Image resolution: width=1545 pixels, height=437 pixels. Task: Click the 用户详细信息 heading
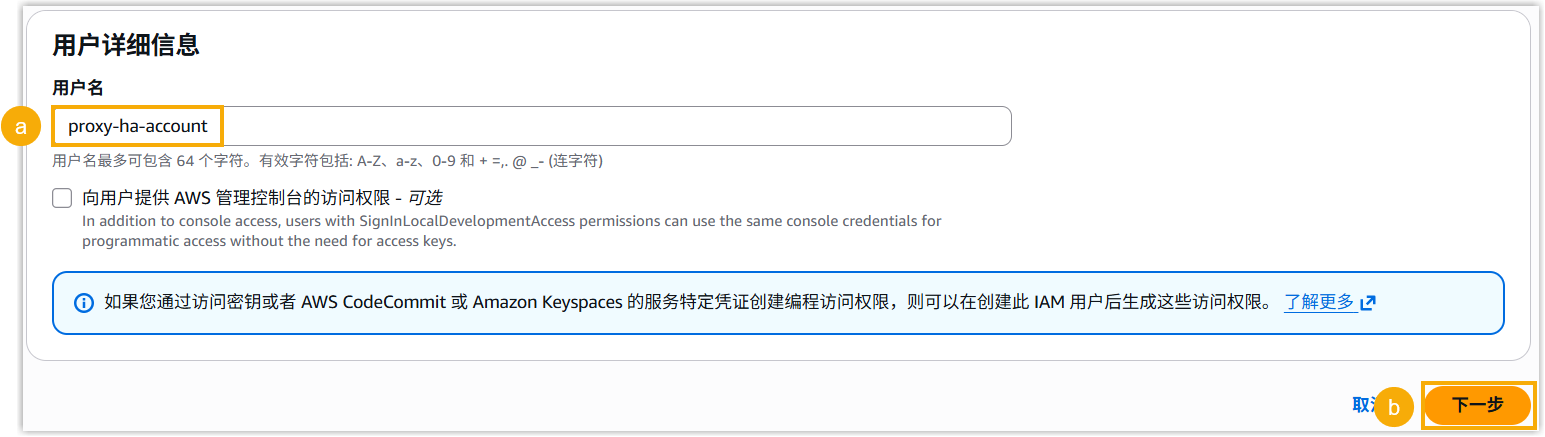(x=125, y=44)
